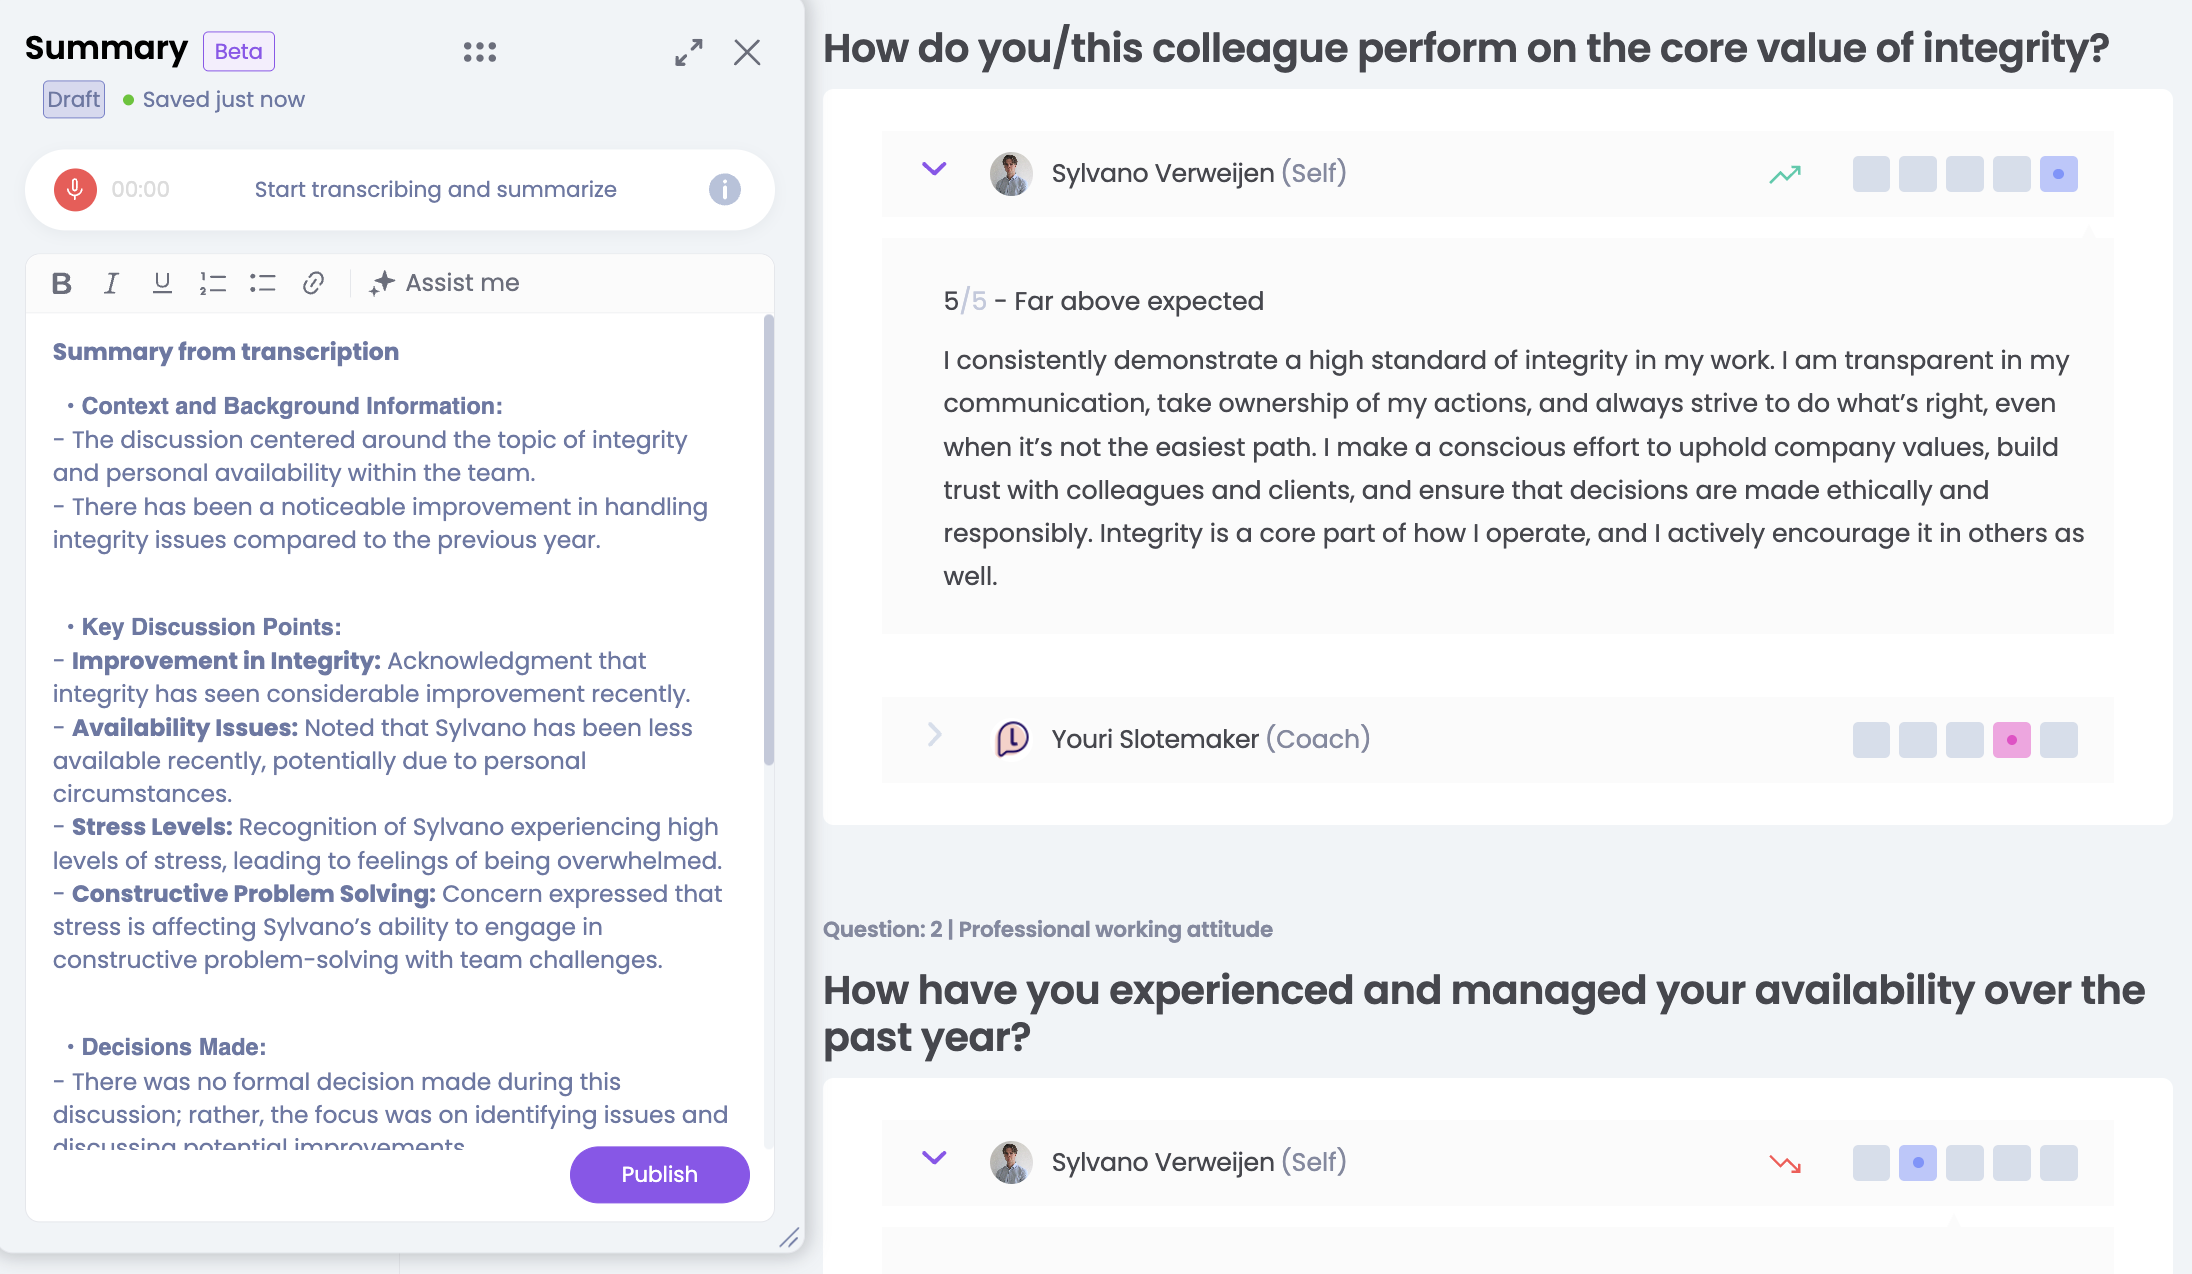Expand Youri Slotemaker coach answer
Image resolution: width=2192 pixels, height=1274 pixels.
pos(934,735)
